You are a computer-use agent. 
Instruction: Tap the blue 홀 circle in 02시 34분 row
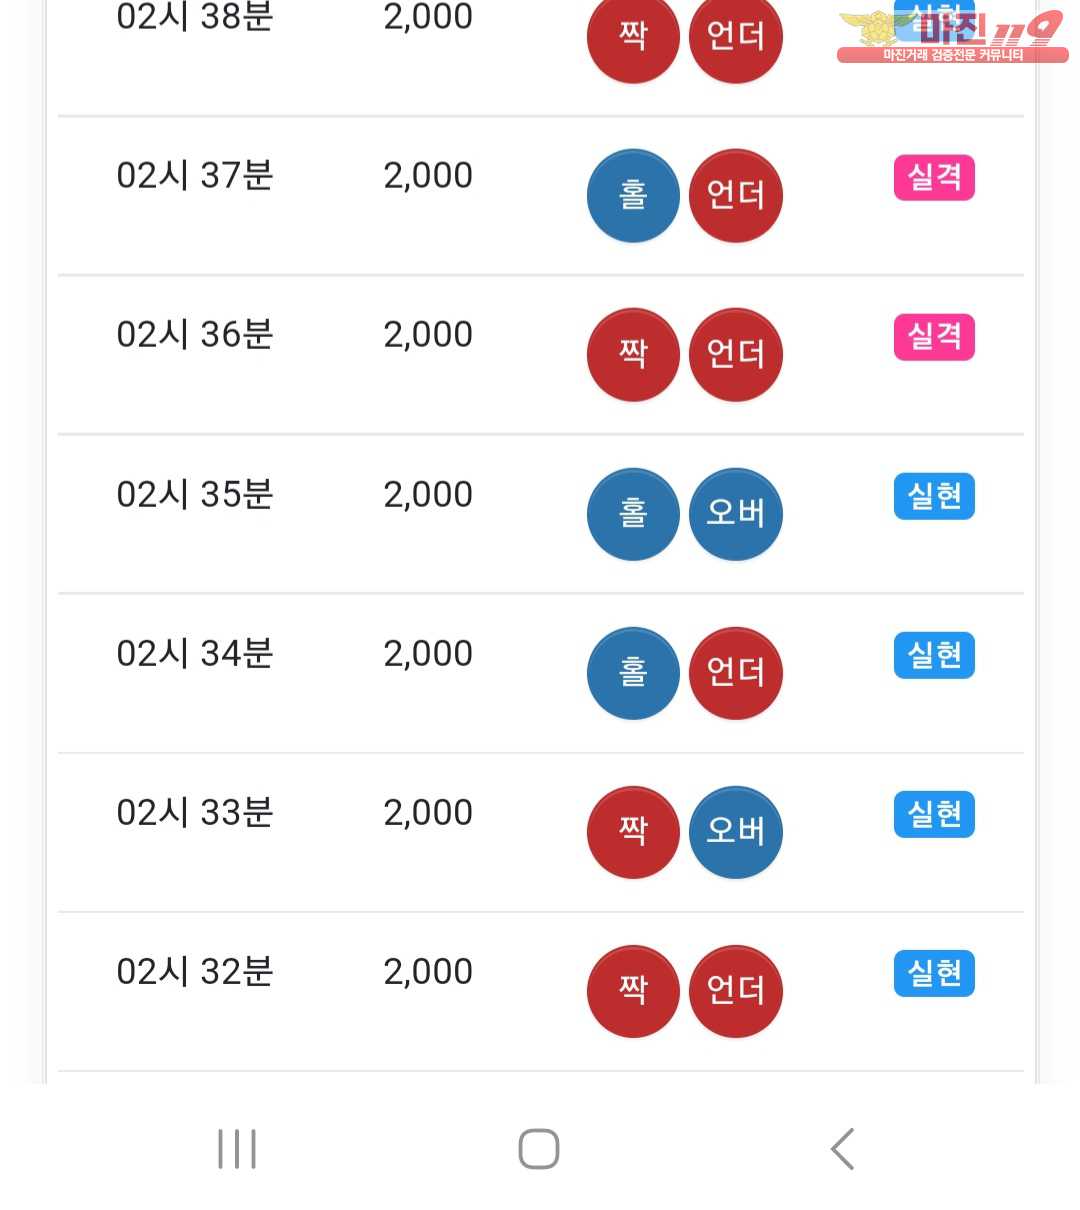coord(633,673)
